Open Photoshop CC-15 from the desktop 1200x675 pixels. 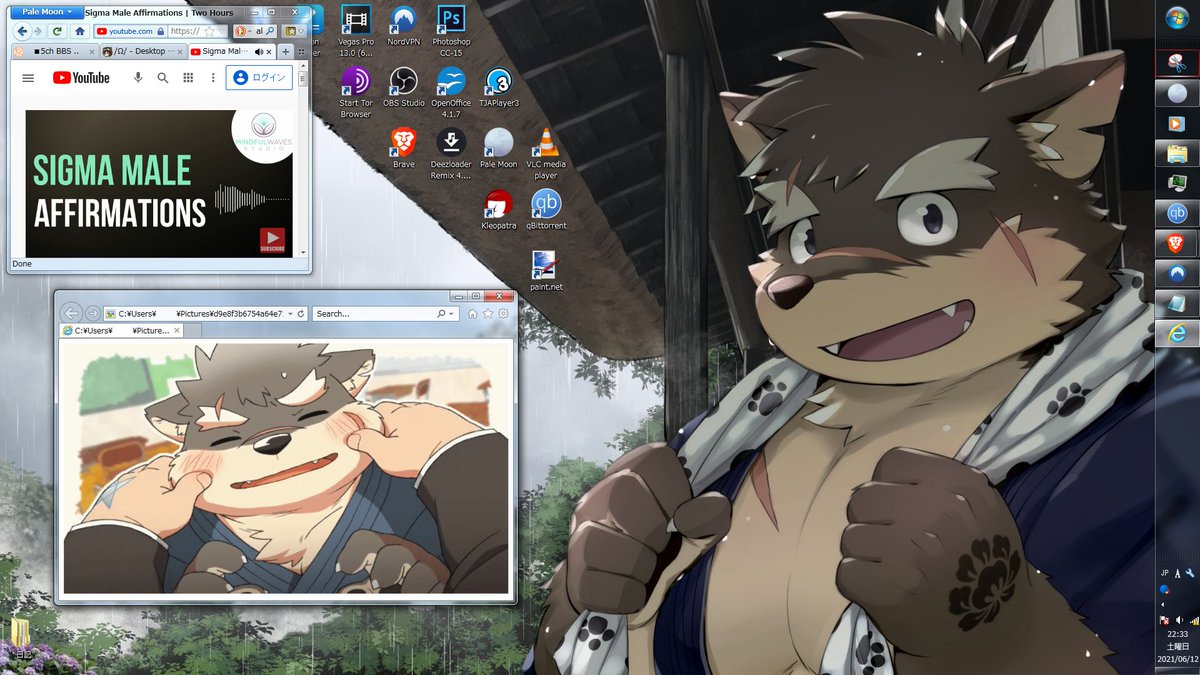pyautogui.click(x=450, y=22)
